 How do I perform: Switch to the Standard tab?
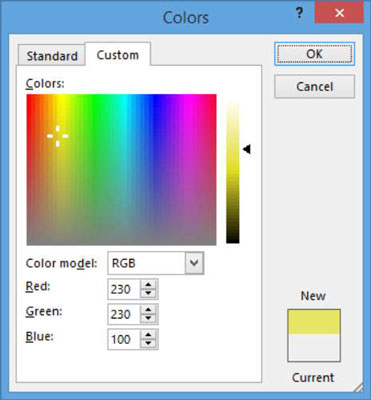[52, 56]
